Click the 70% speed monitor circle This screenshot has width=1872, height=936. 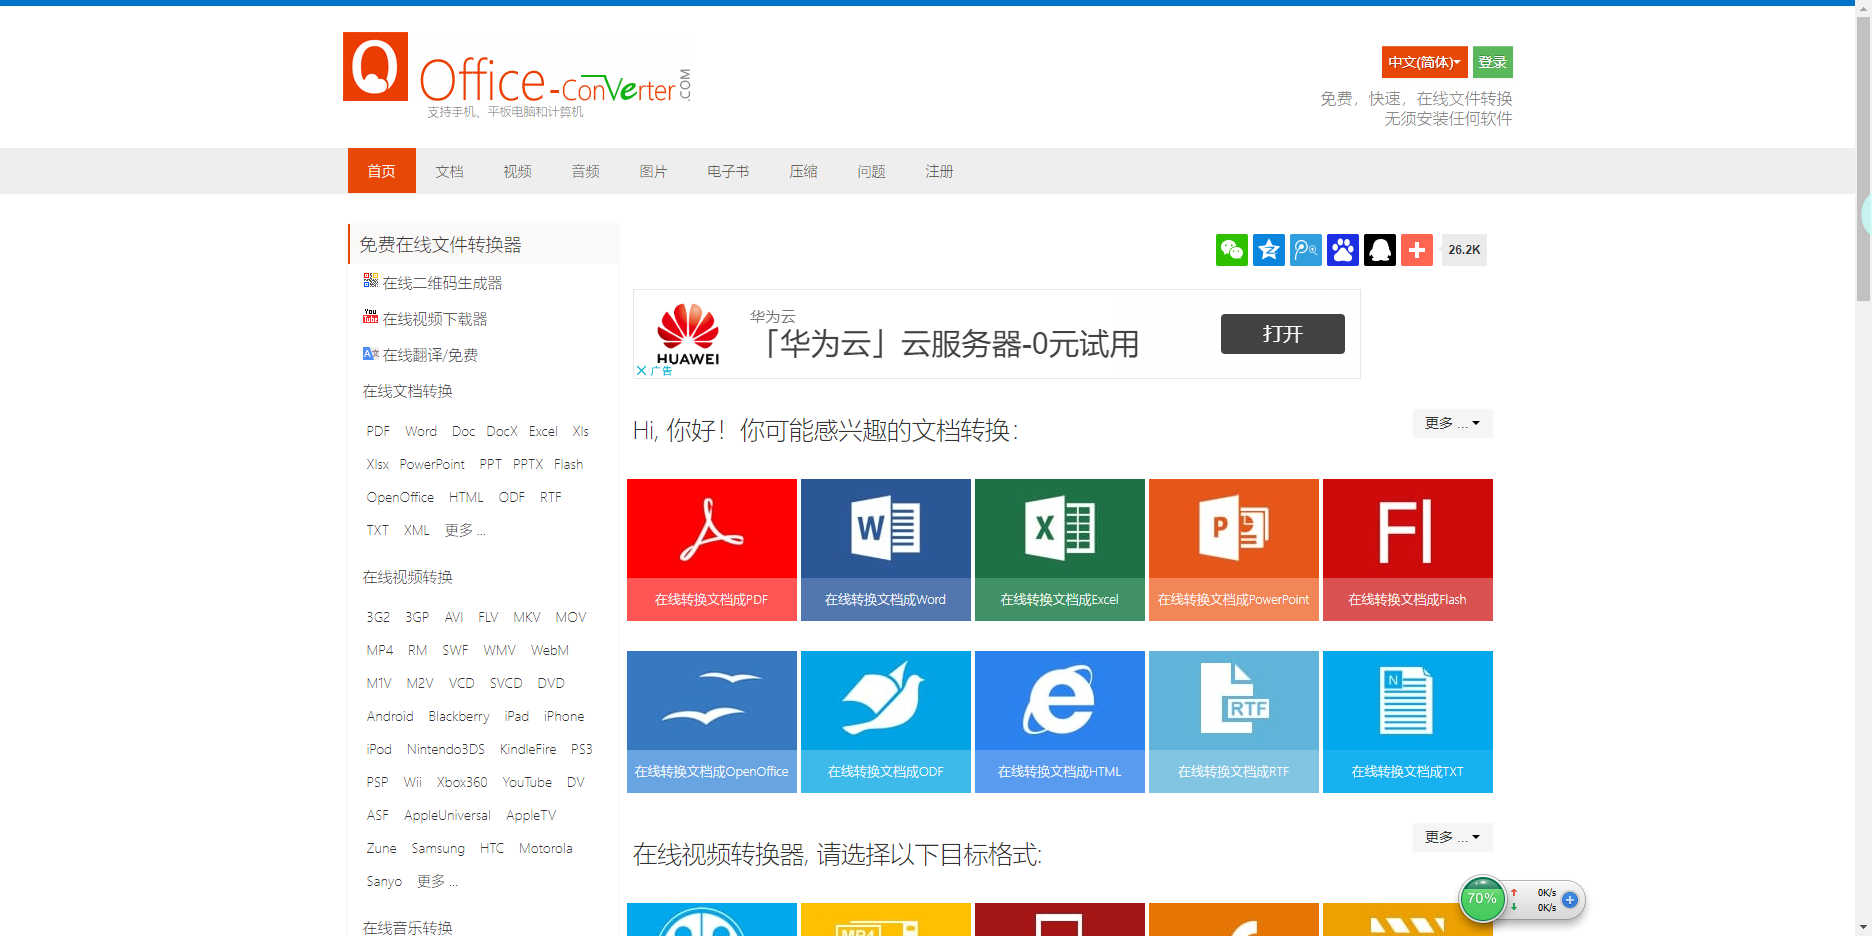click(1482, 899)
